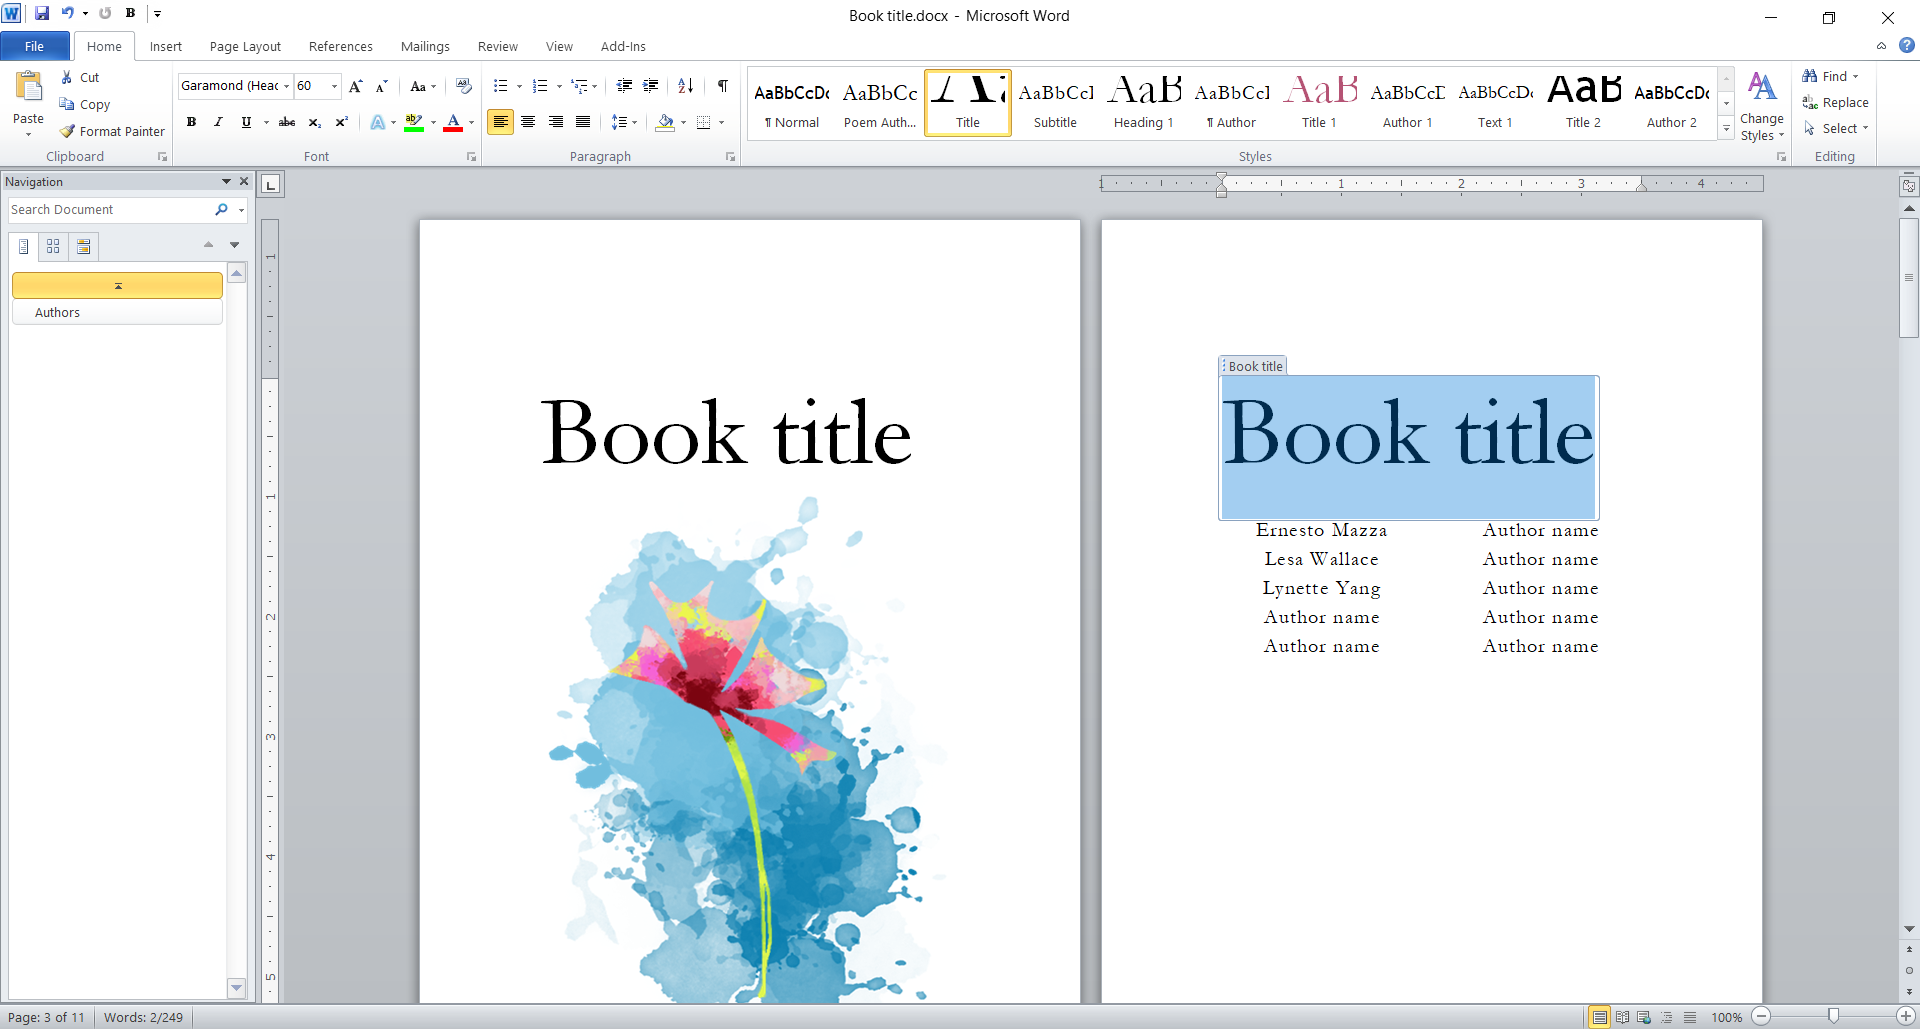Screen dimensions: 1920x1029
Task: Apply the Heading 1 style
Action: [1143, 103]
